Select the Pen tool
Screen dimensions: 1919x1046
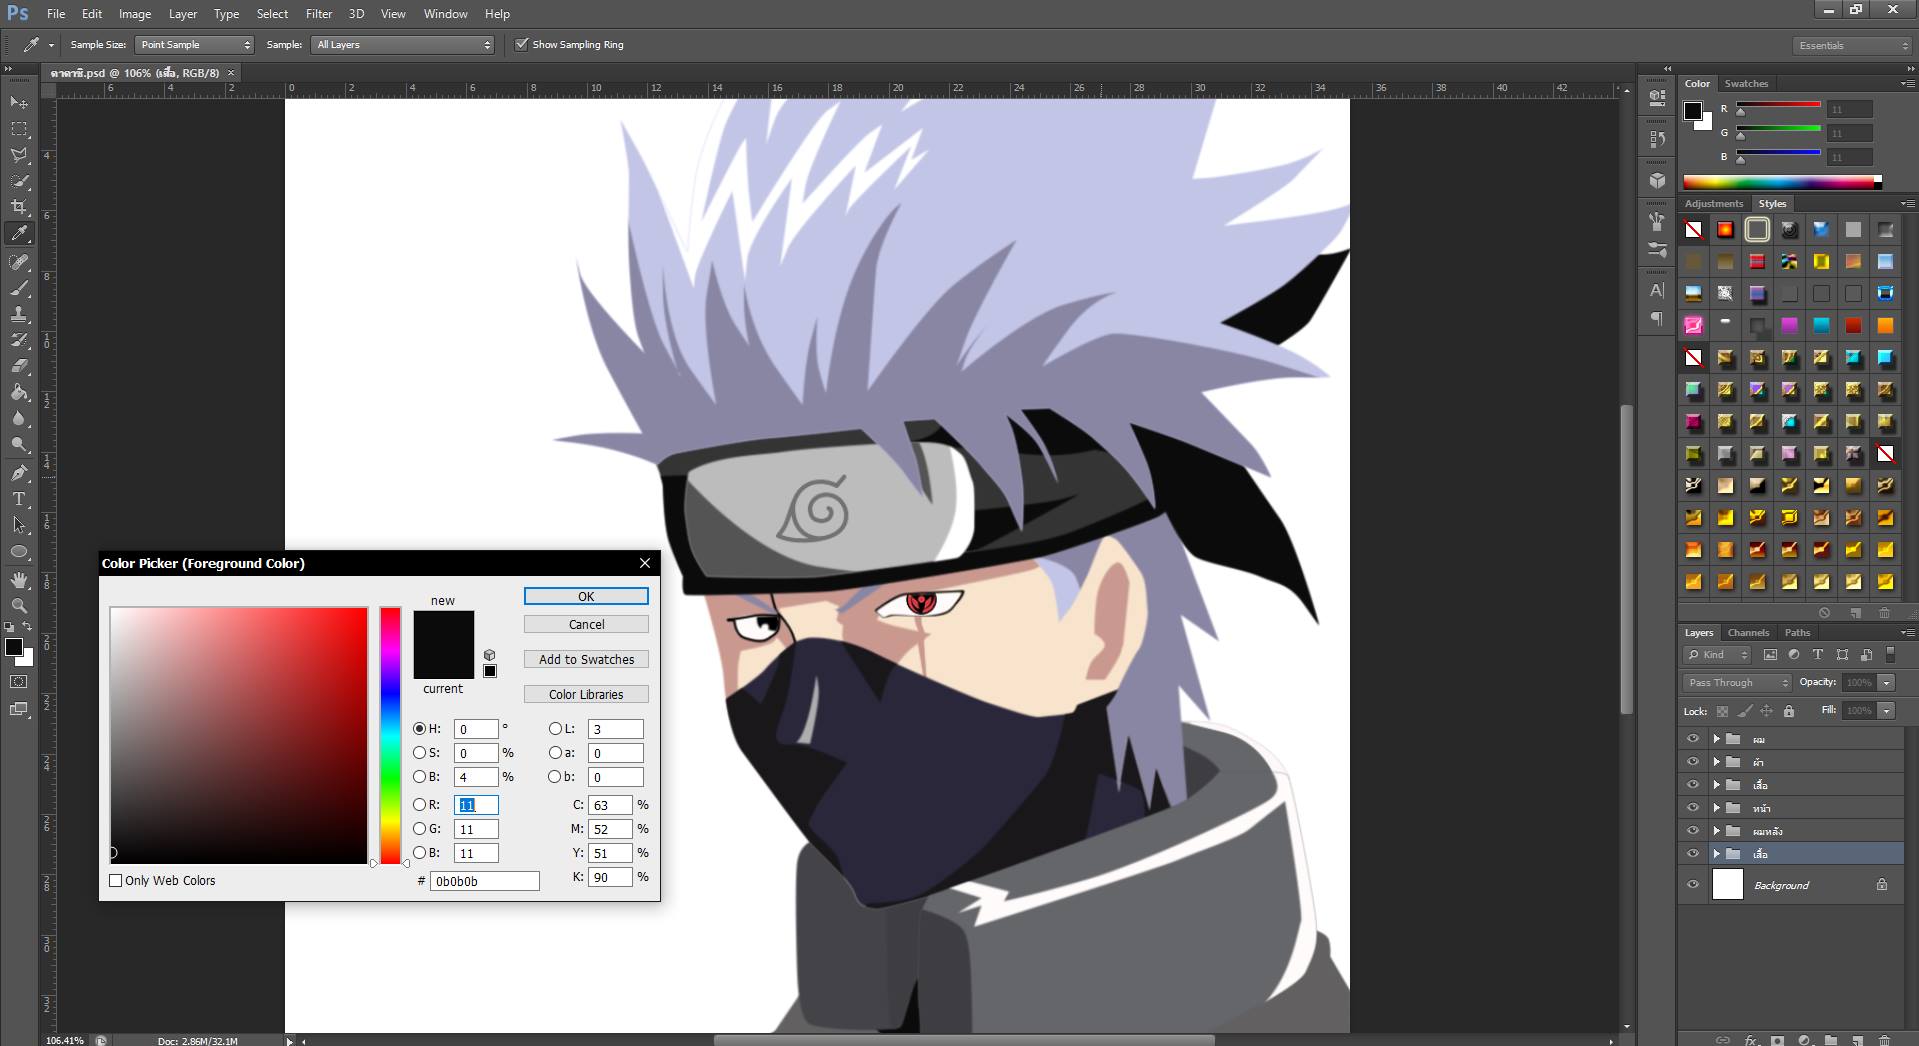click(19, 473)
